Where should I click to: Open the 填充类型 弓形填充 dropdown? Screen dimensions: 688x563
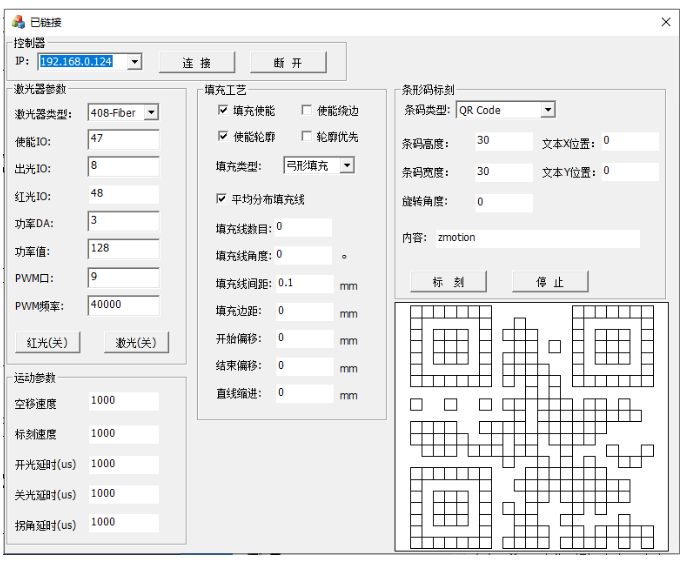click(x=347, y=165)
